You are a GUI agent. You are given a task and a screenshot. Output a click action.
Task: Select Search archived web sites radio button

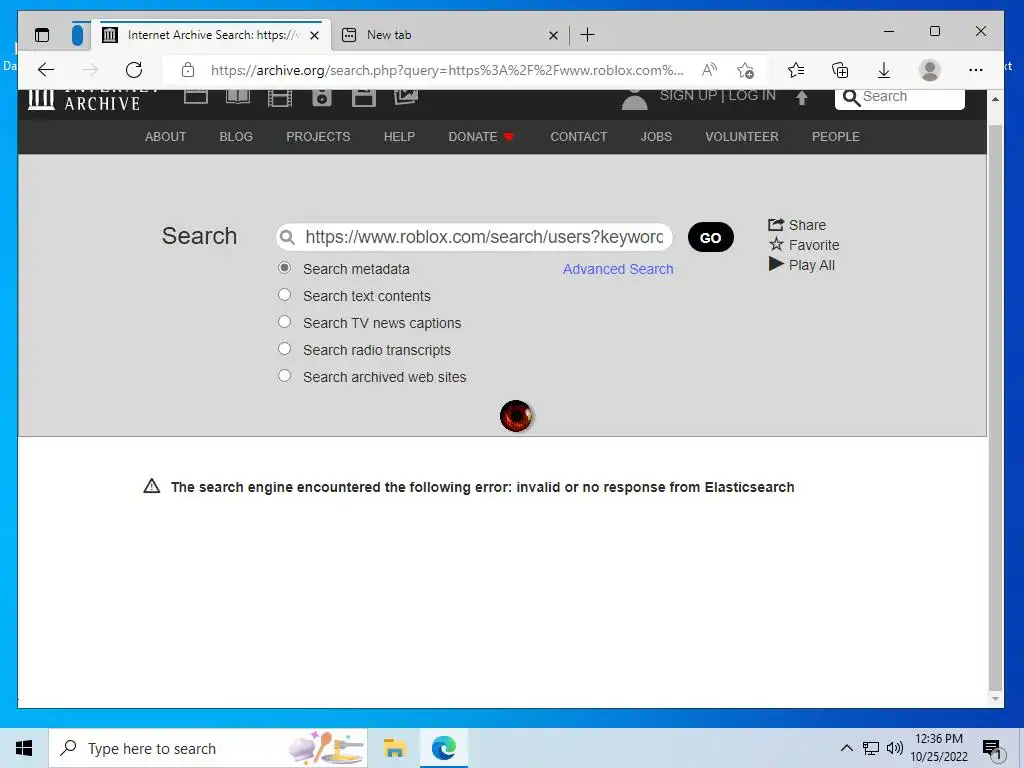pyautogui.click(x=284, y=376)
